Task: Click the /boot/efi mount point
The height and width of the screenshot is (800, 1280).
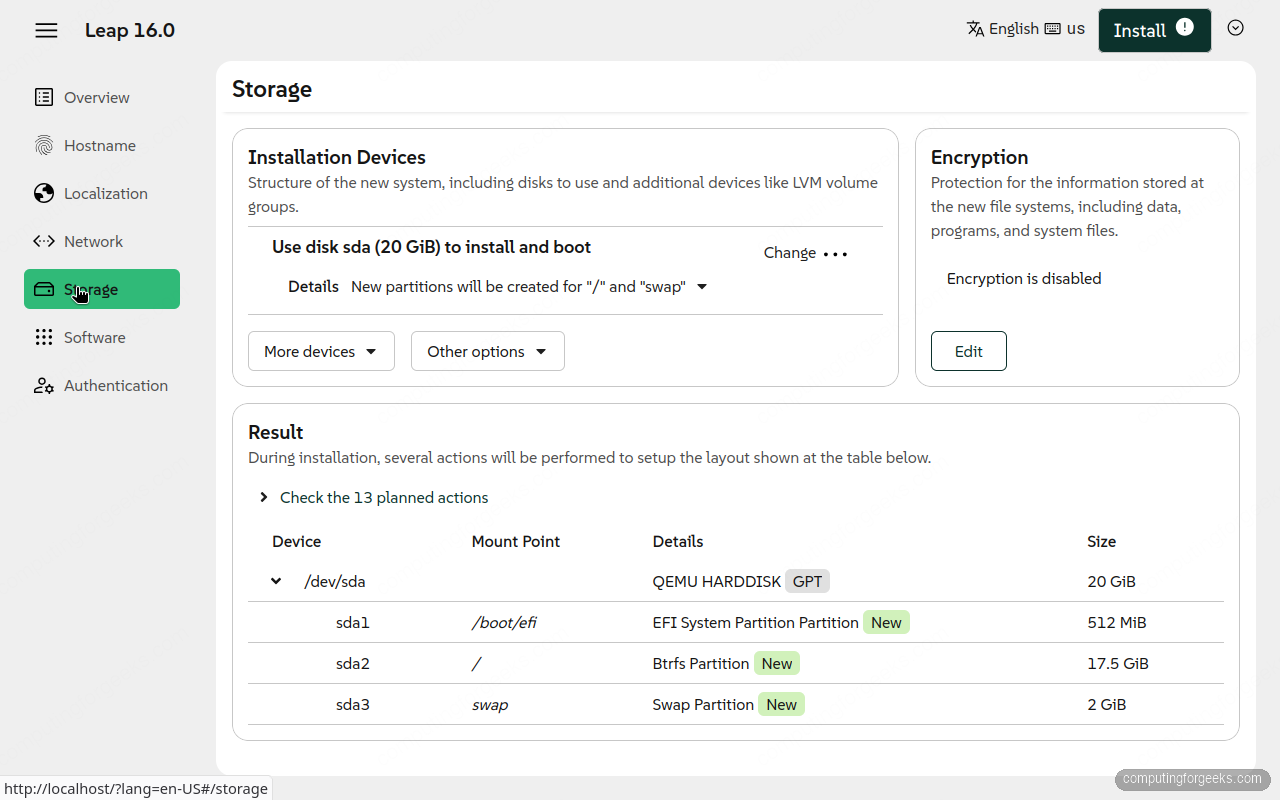Action: tap(504, 622)
